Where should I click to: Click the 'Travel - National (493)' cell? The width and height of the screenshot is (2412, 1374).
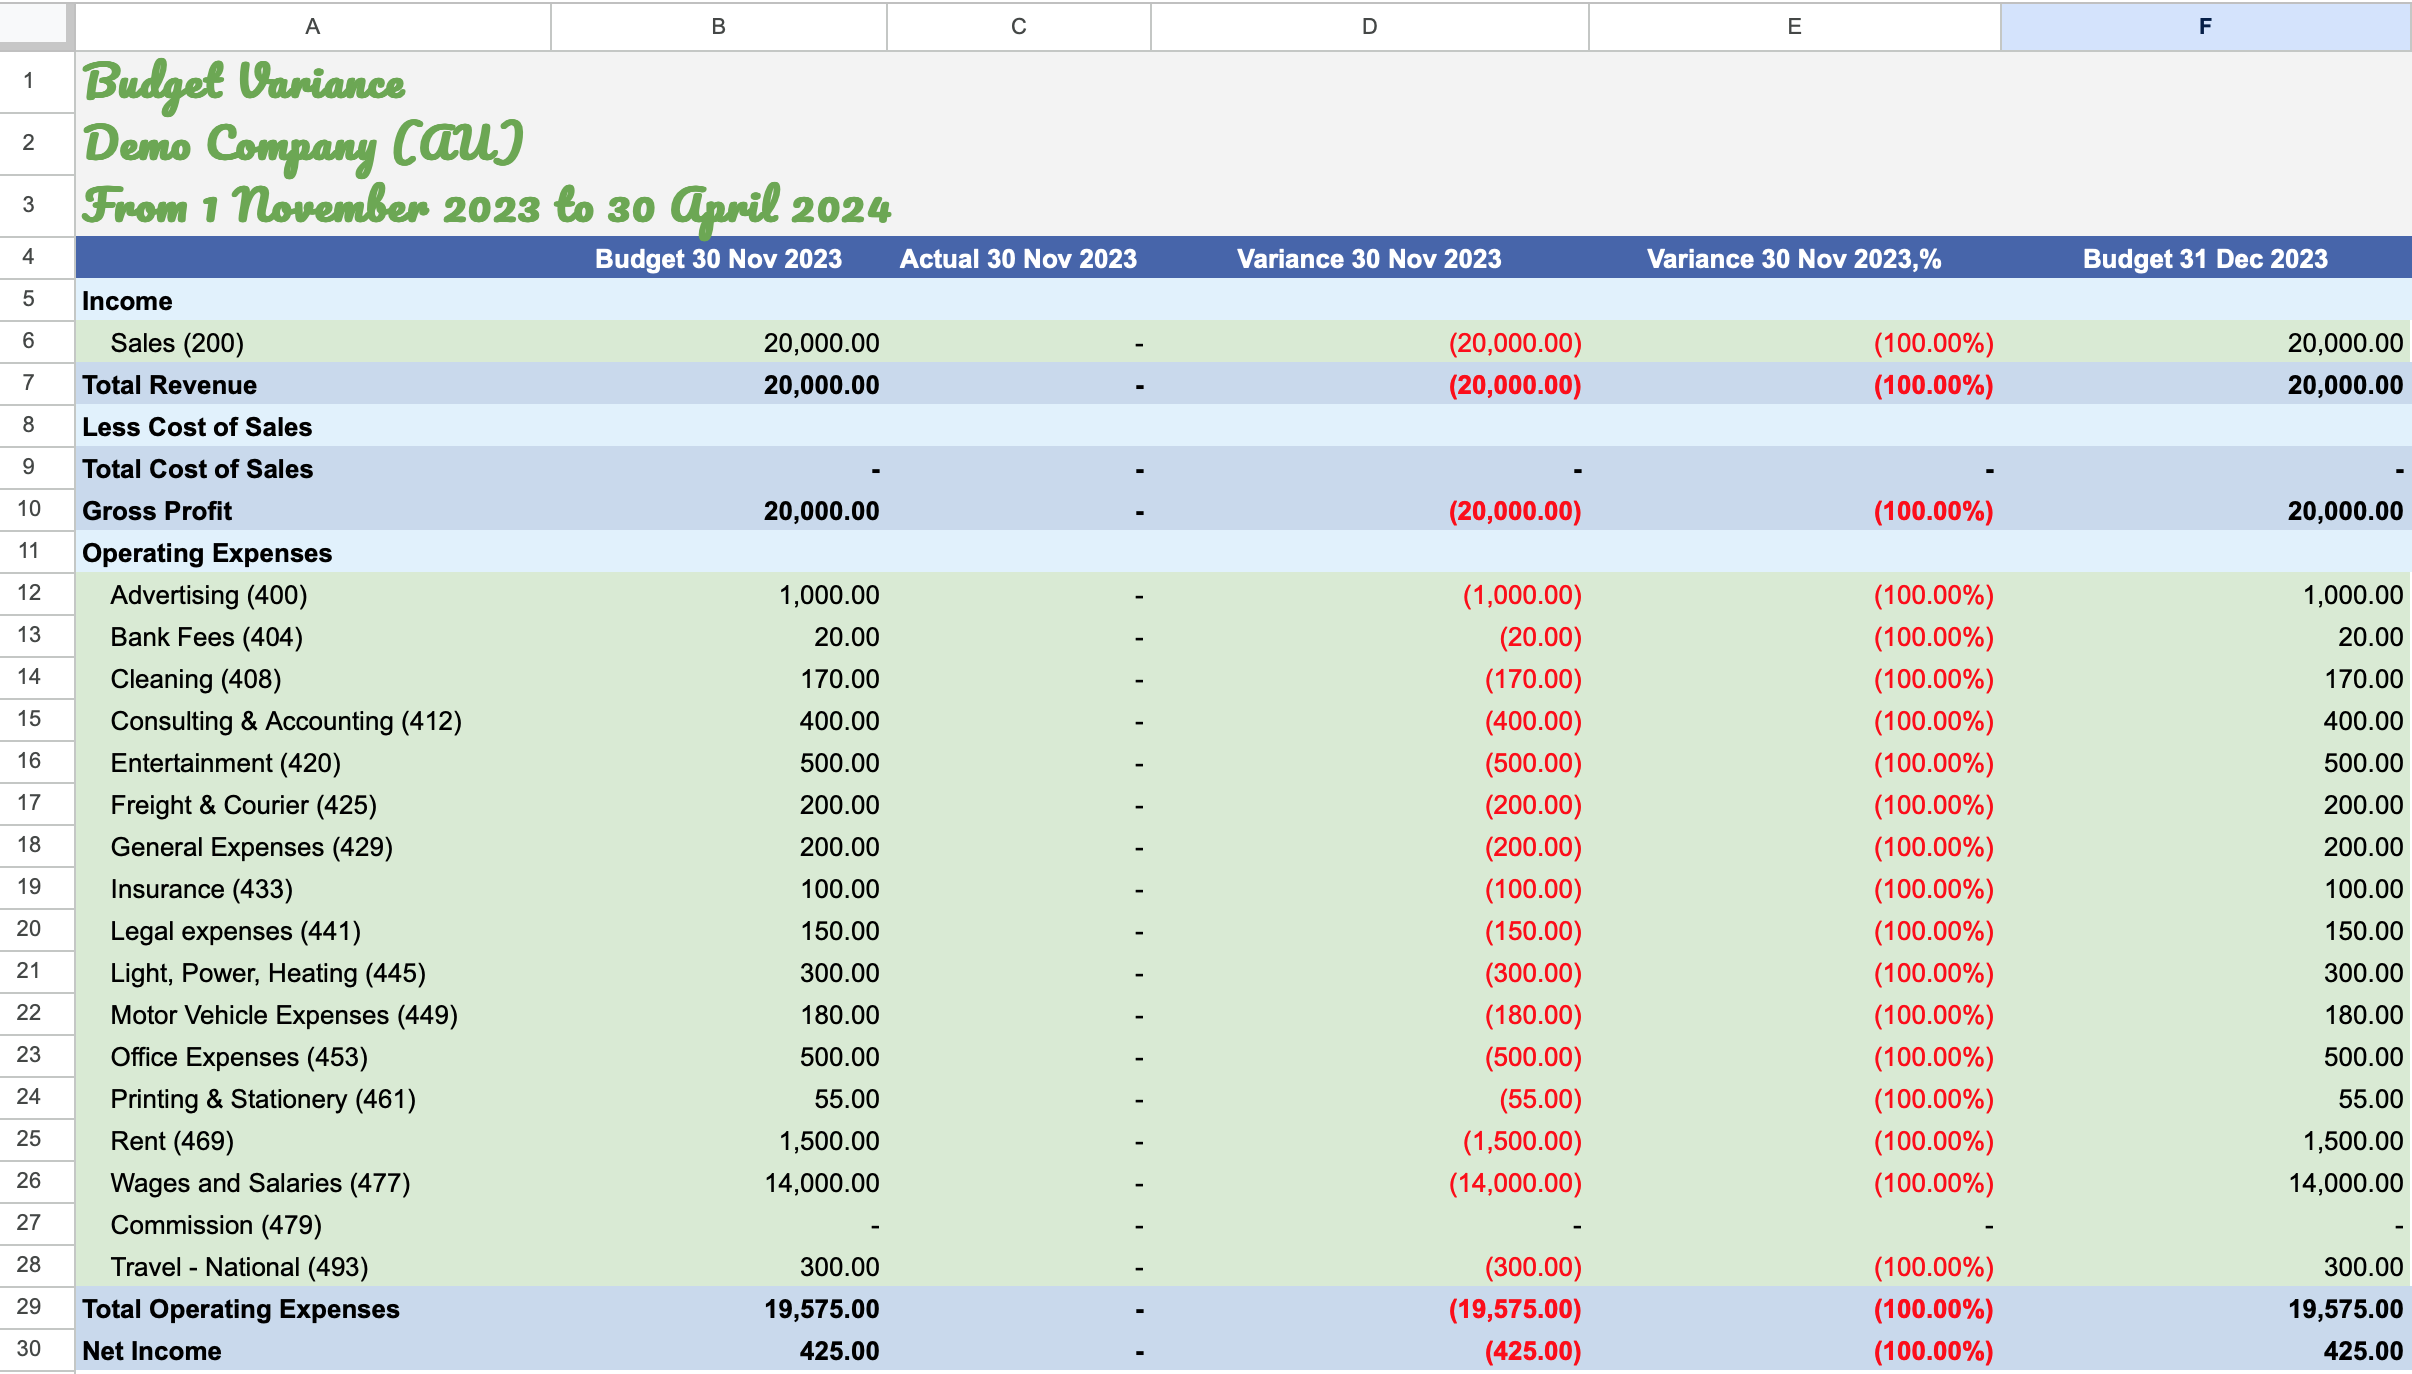(x=313, y=1267)
